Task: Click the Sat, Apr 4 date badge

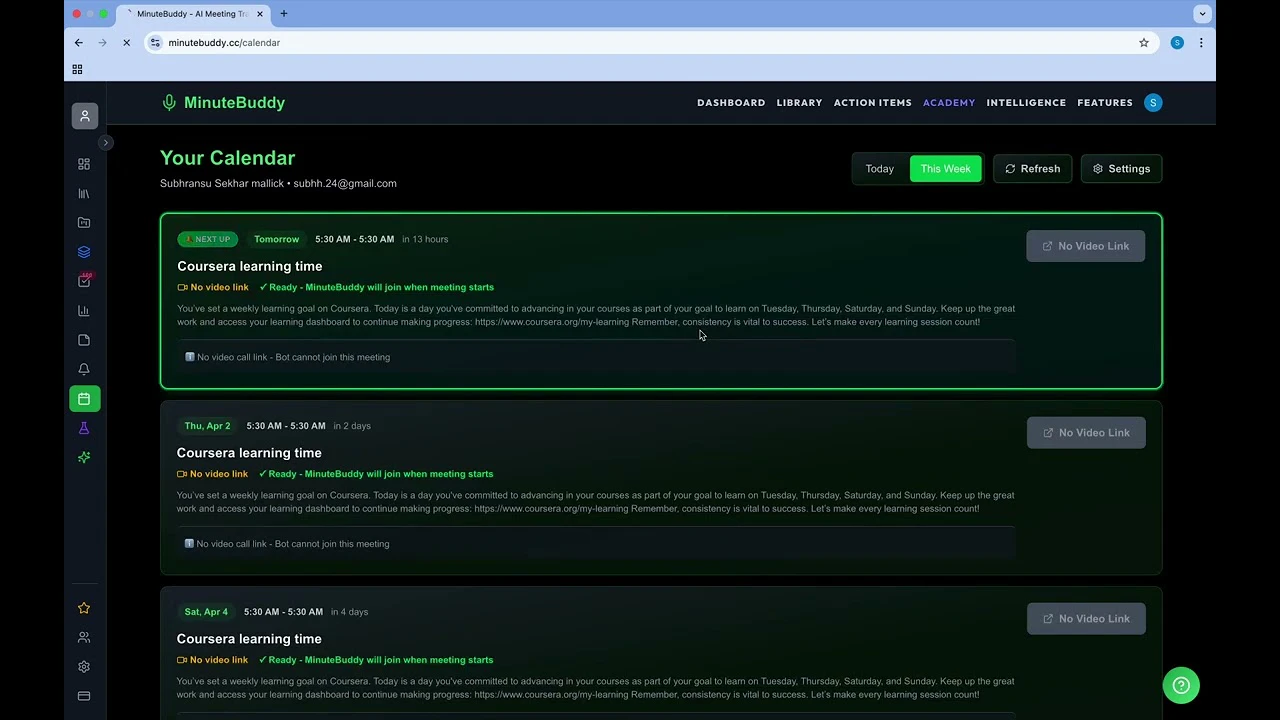Action: point(206,612)
